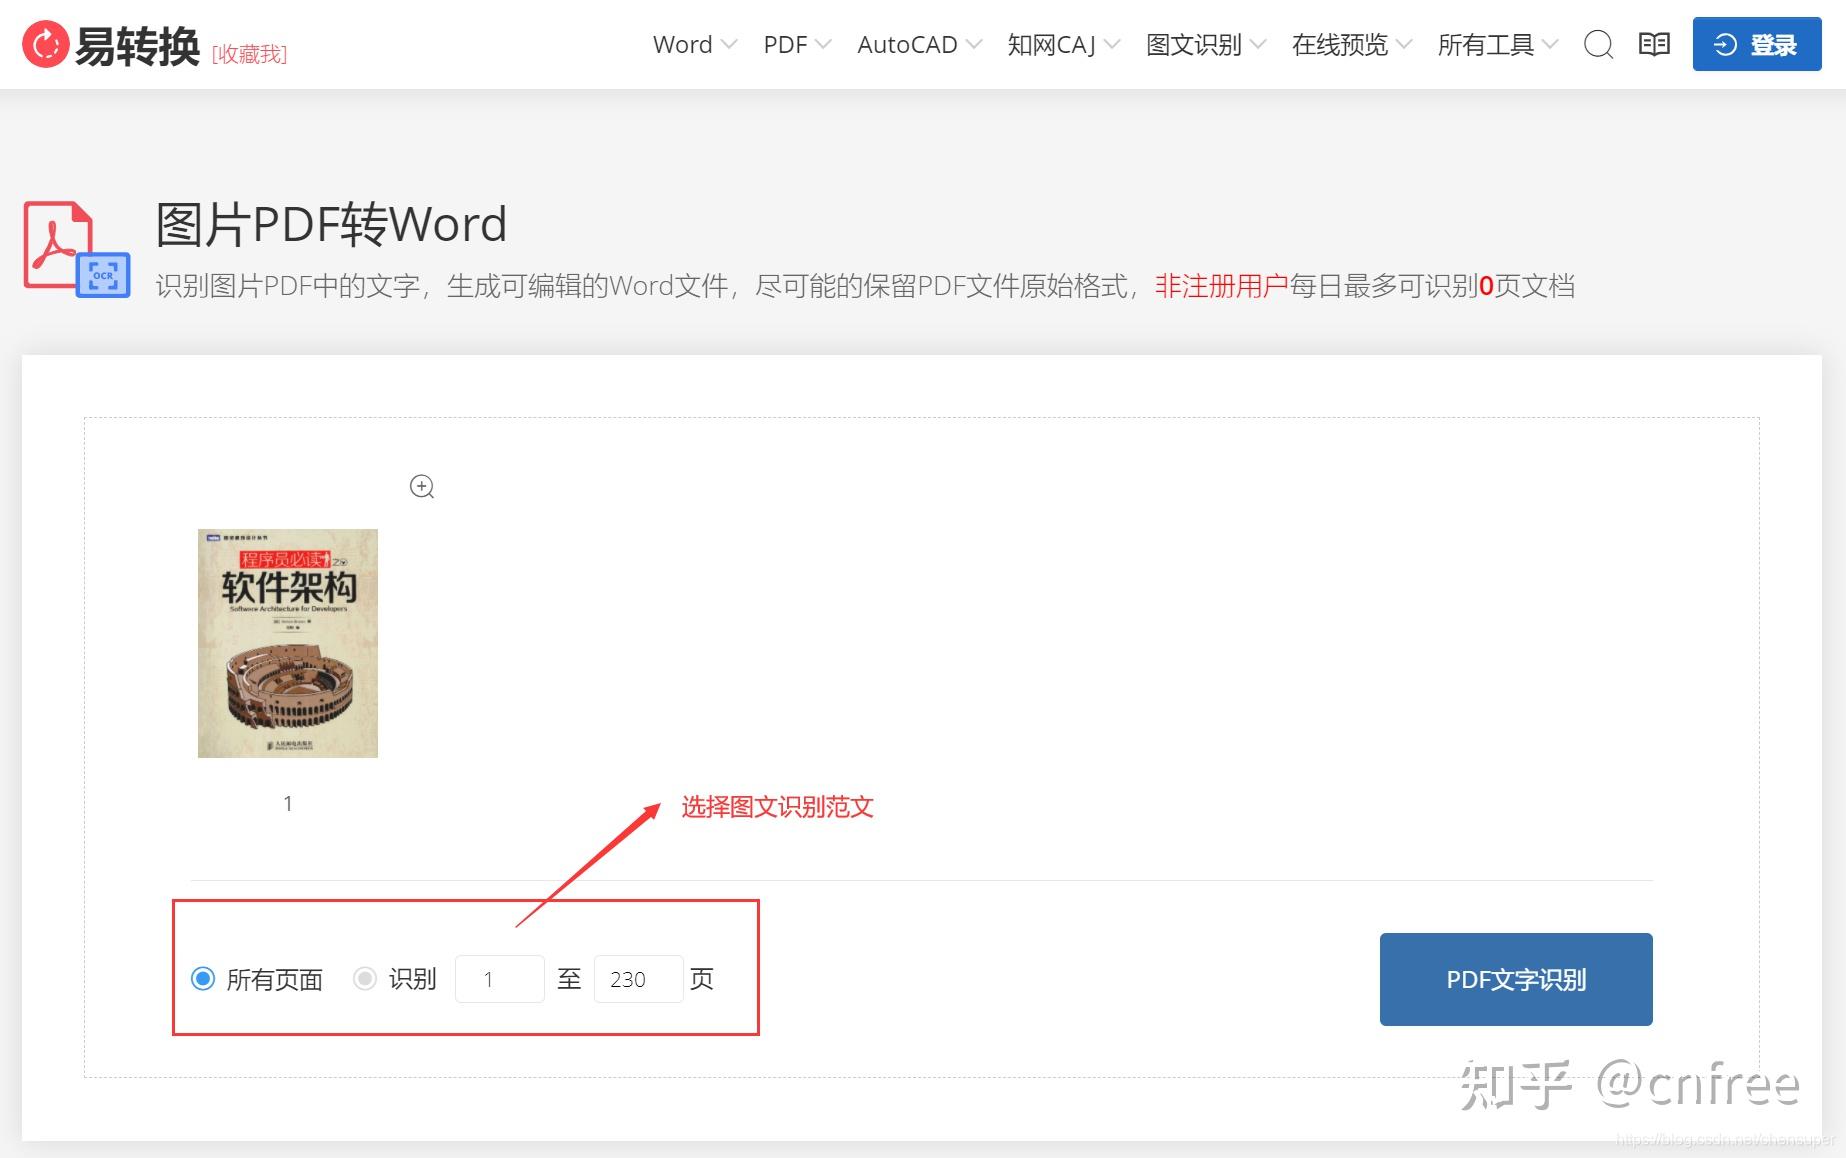Click the [收藏我] bookmark link
Image resolution: width=1846 pixels, height=1158 pixels.
(249, 54)
